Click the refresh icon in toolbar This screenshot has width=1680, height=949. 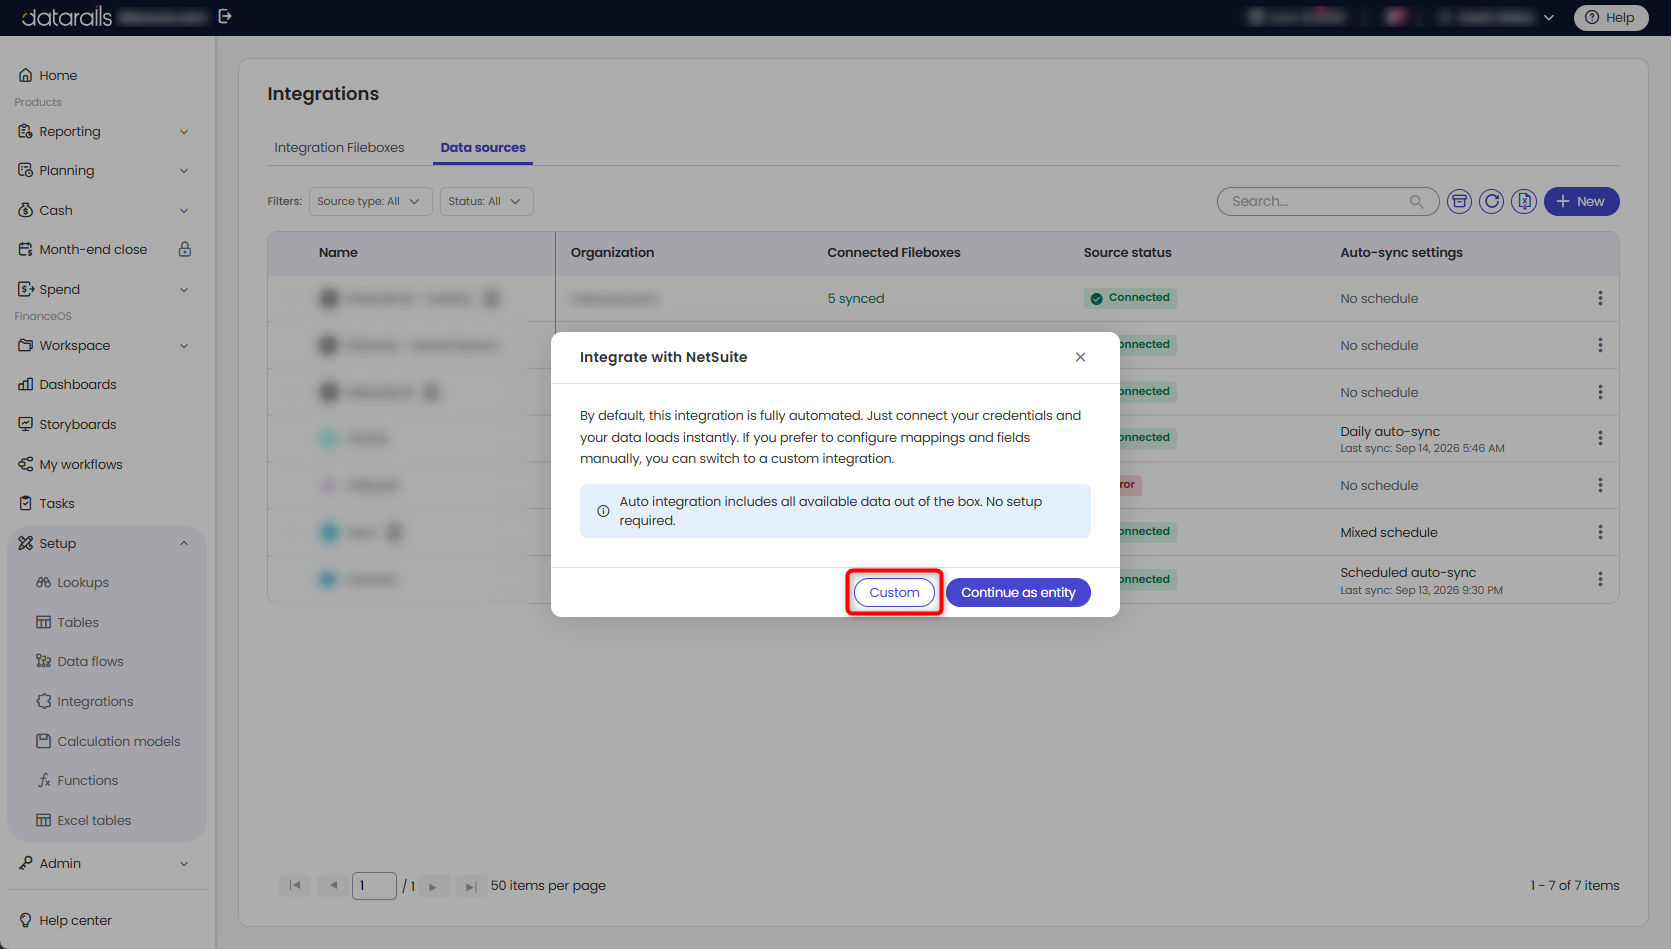point(1491,201)
